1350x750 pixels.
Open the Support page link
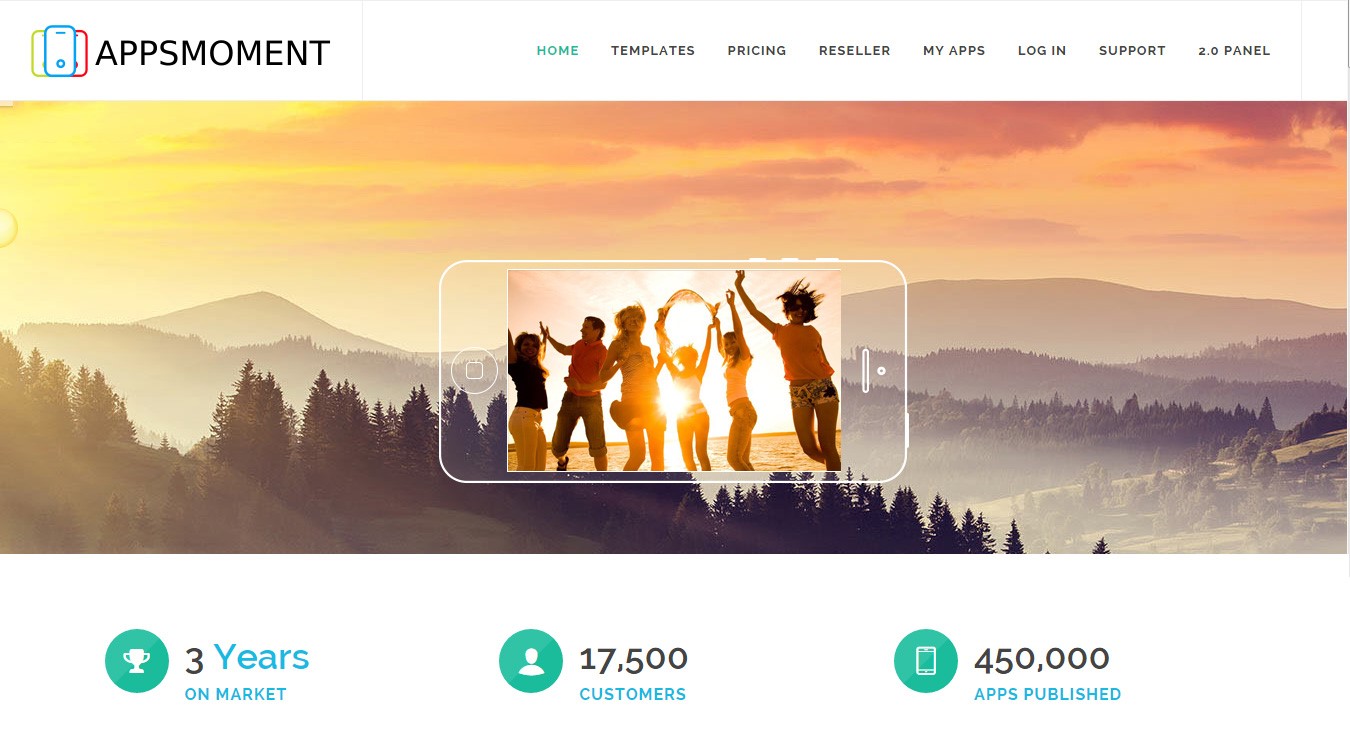[1132, 51]
